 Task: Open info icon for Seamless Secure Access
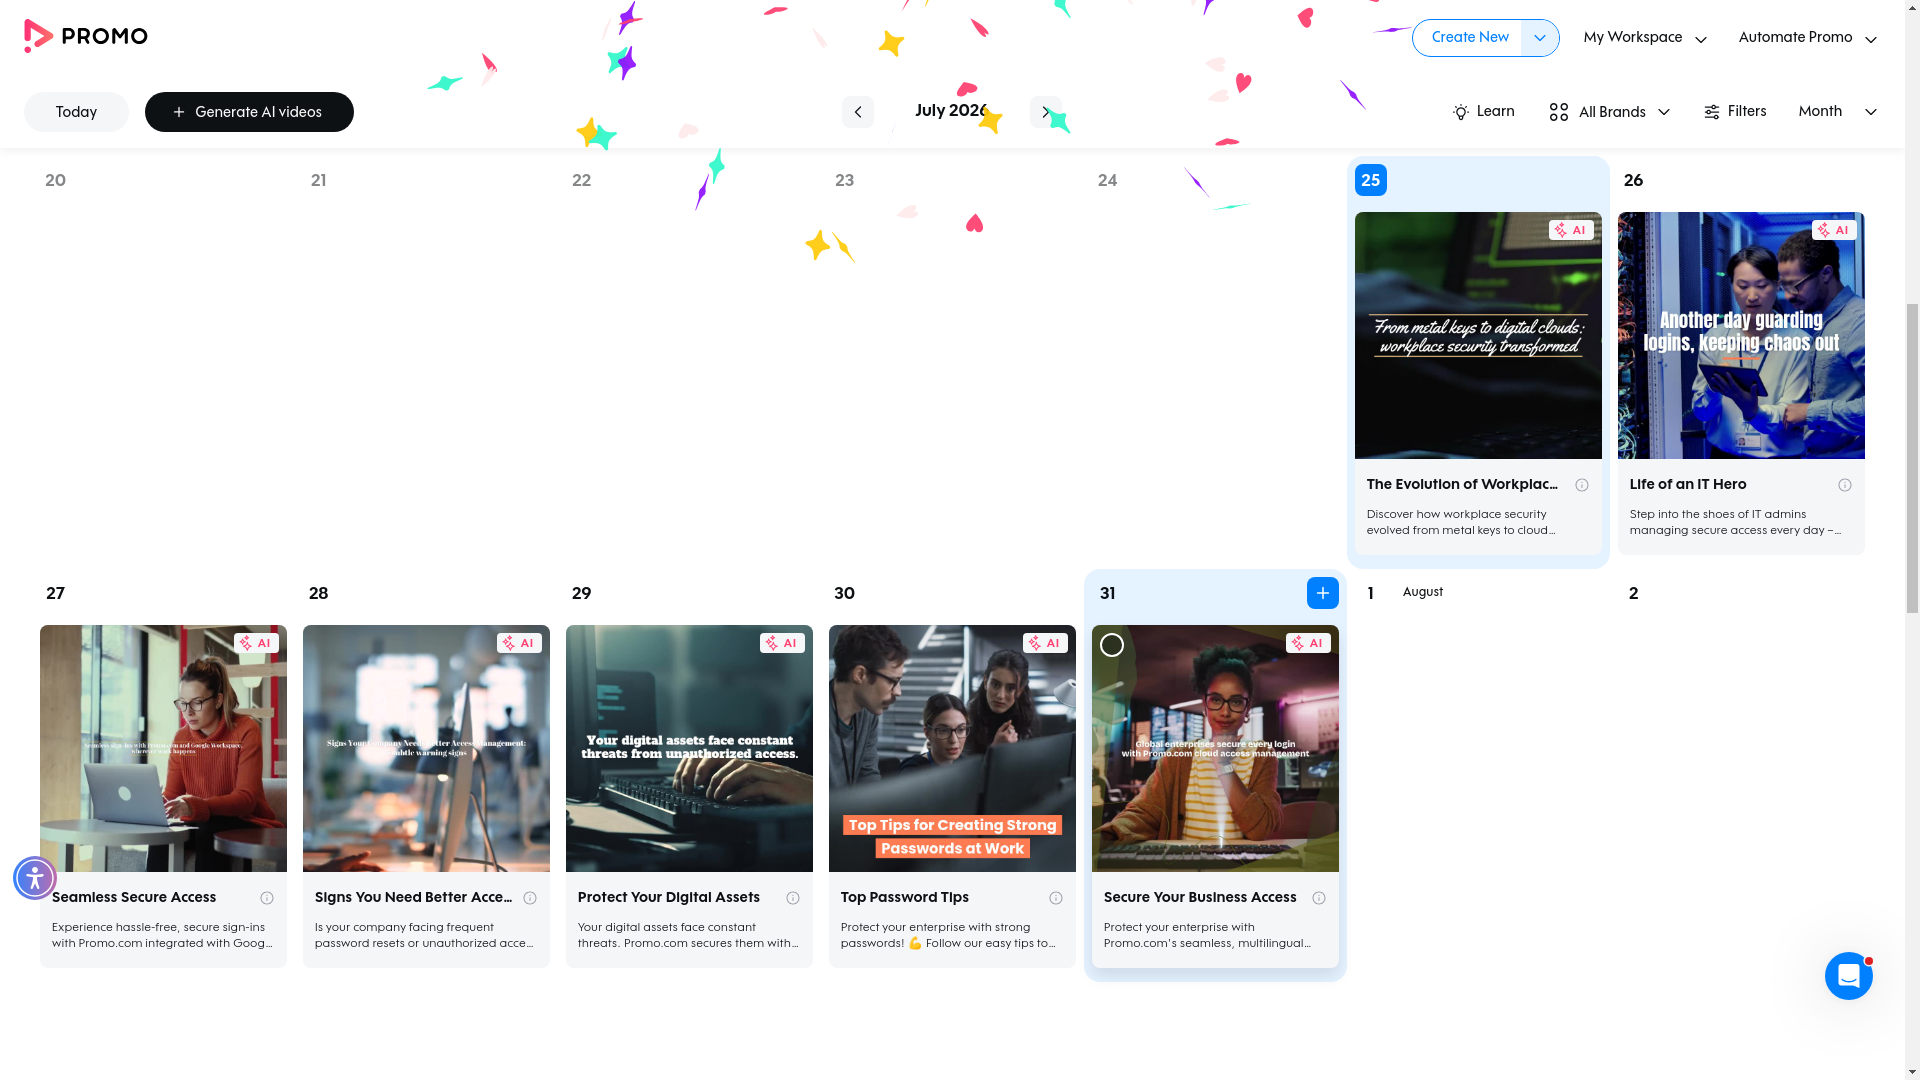pos(266,898)
